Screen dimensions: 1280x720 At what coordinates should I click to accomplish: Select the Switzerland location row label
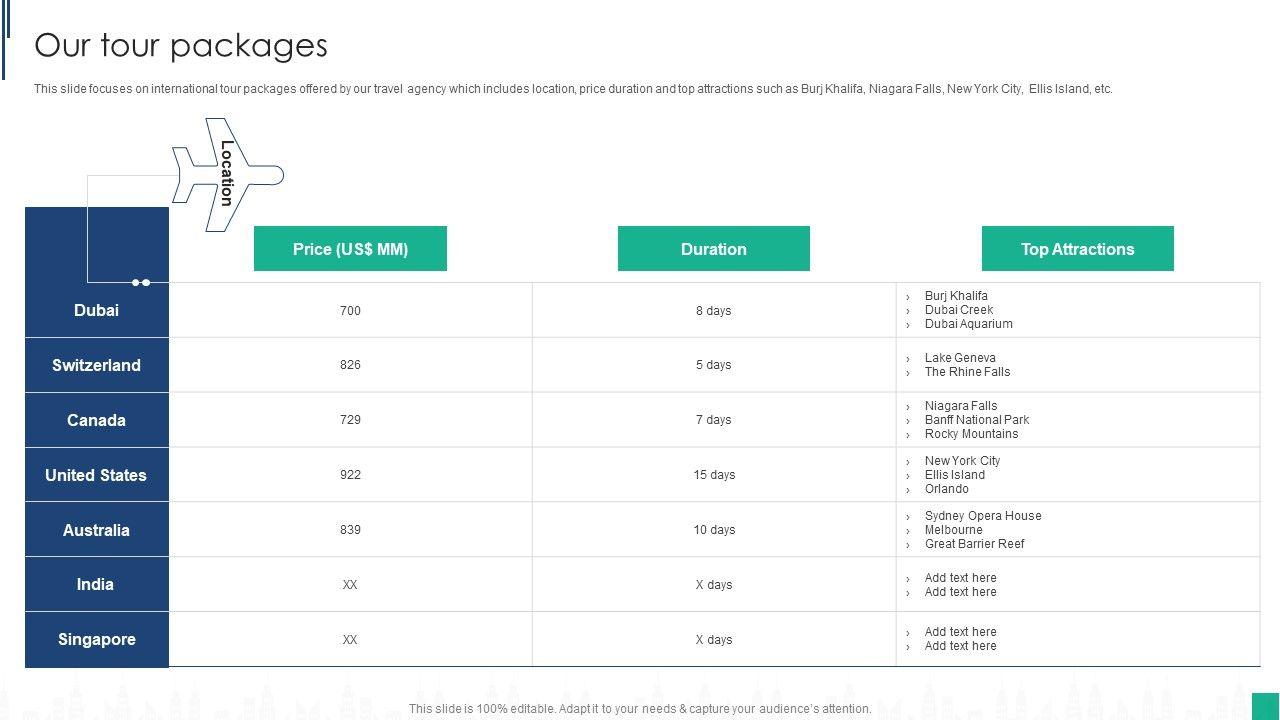[x=96, y=365]
